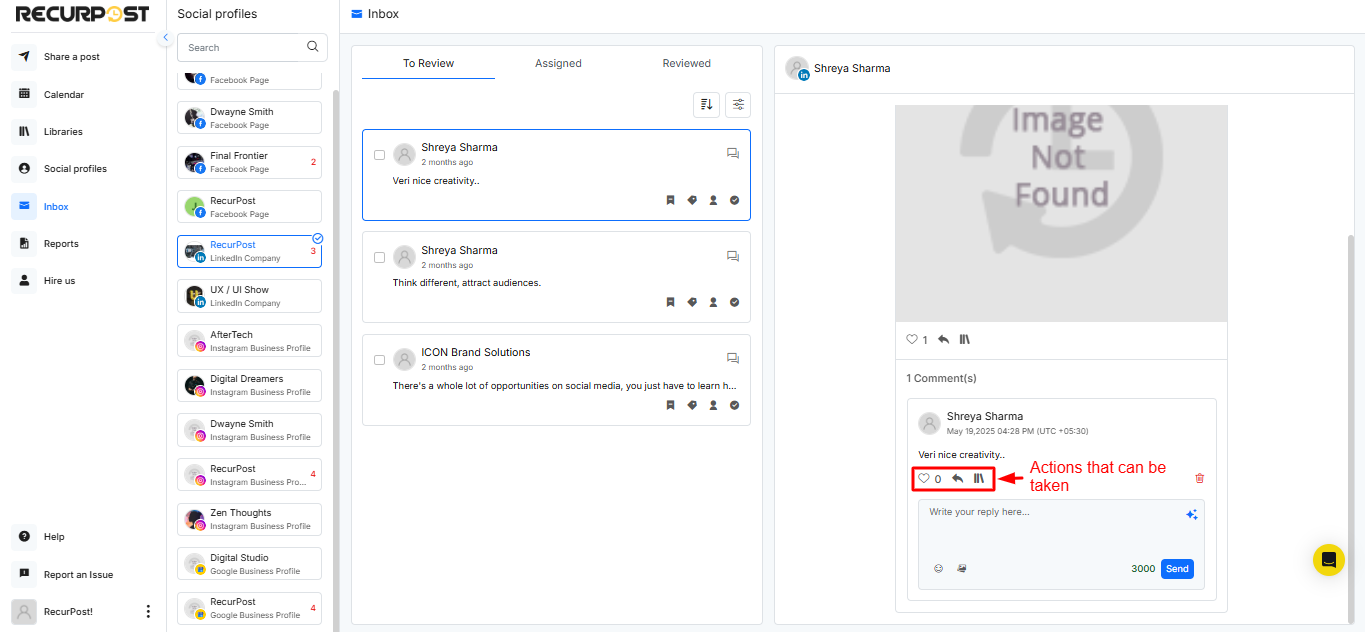
Task: Click reply arrow under the post image
Action: pos(944,340)
